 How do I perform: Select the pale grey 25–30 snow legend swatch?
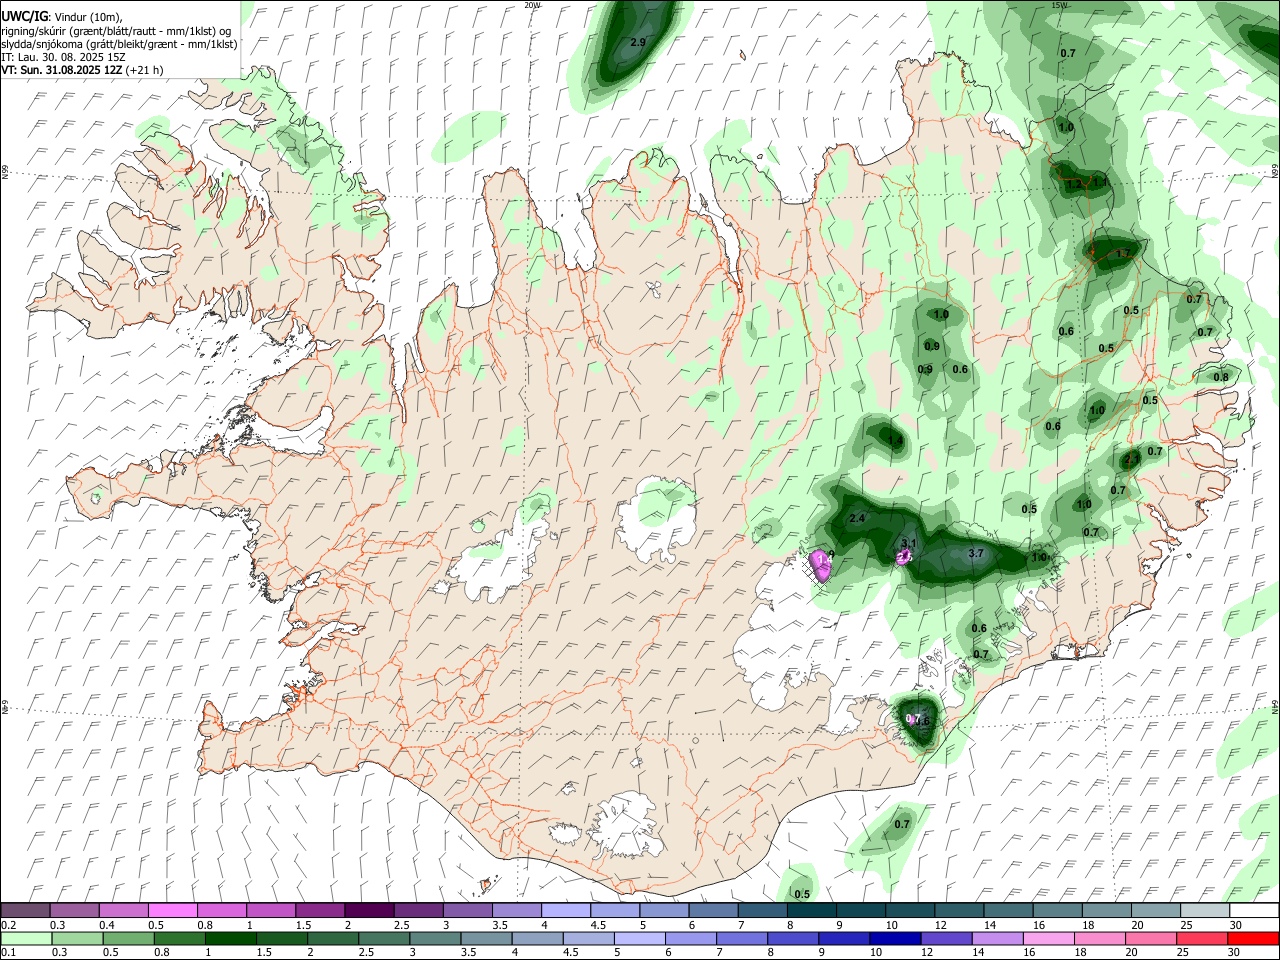point(1206,911)
